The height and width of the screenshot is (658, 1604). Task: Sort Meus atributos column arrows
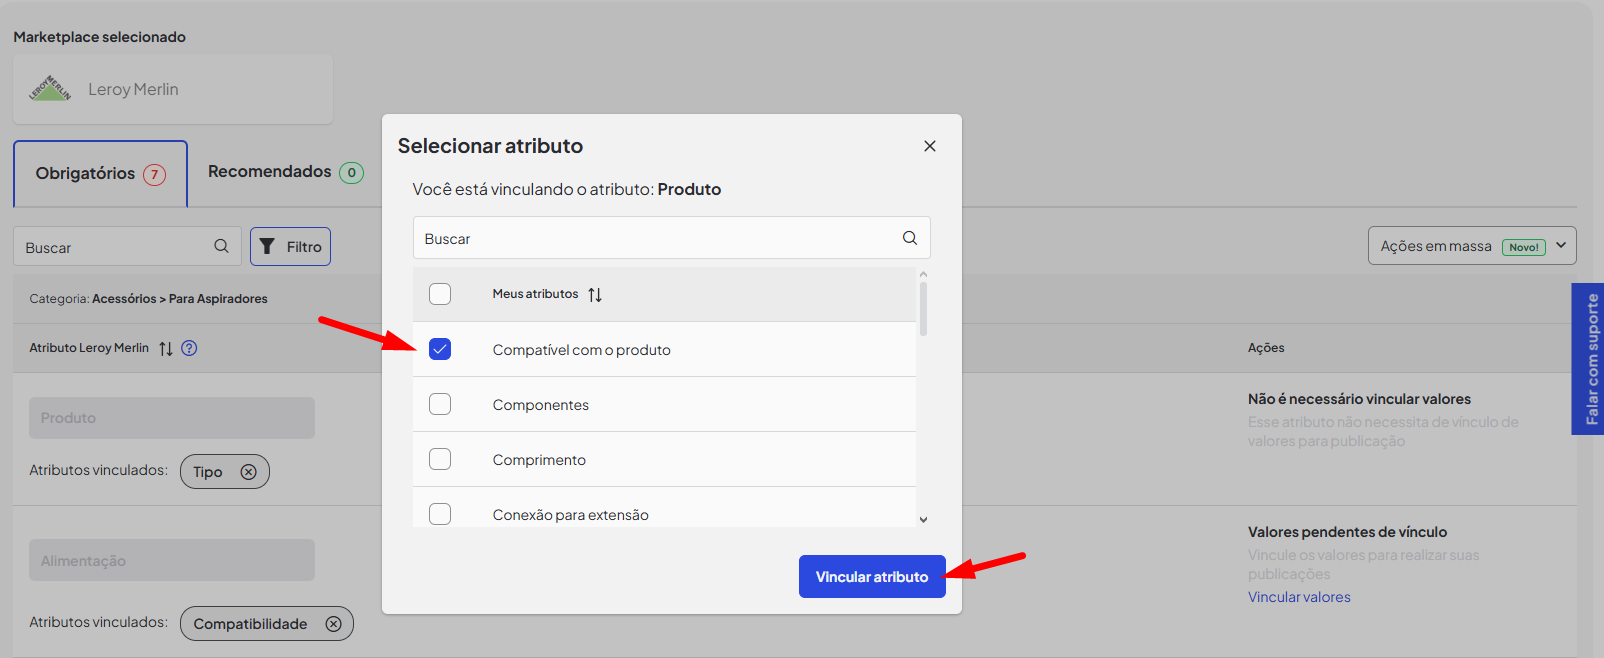click(x=595, y=294)
